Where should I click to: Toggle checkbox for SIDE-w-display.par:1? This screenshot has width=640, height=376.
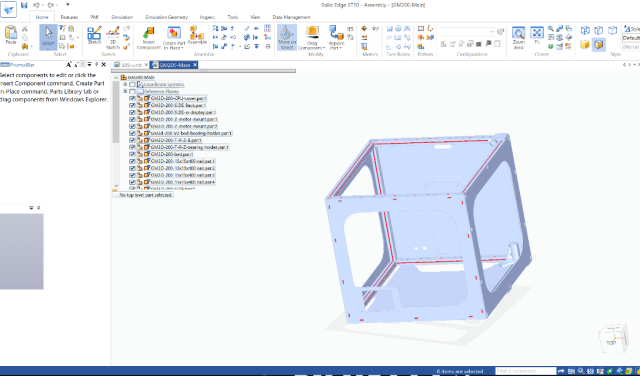coord(132,112)
